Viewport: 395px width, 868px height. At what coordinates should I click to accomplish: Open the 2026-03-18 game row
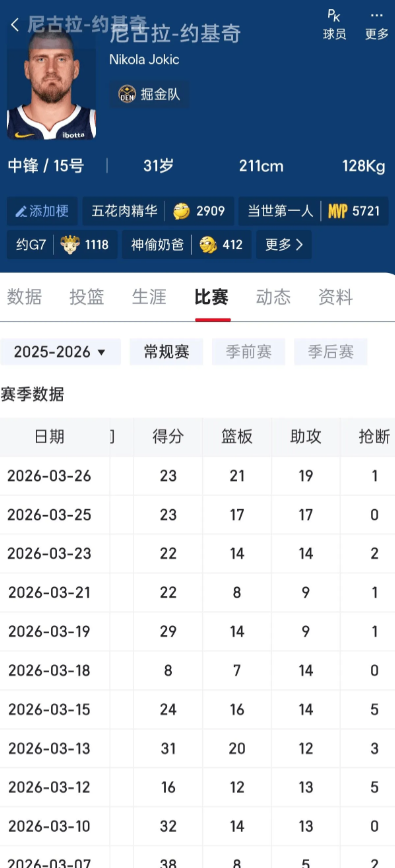pos(198,670)
